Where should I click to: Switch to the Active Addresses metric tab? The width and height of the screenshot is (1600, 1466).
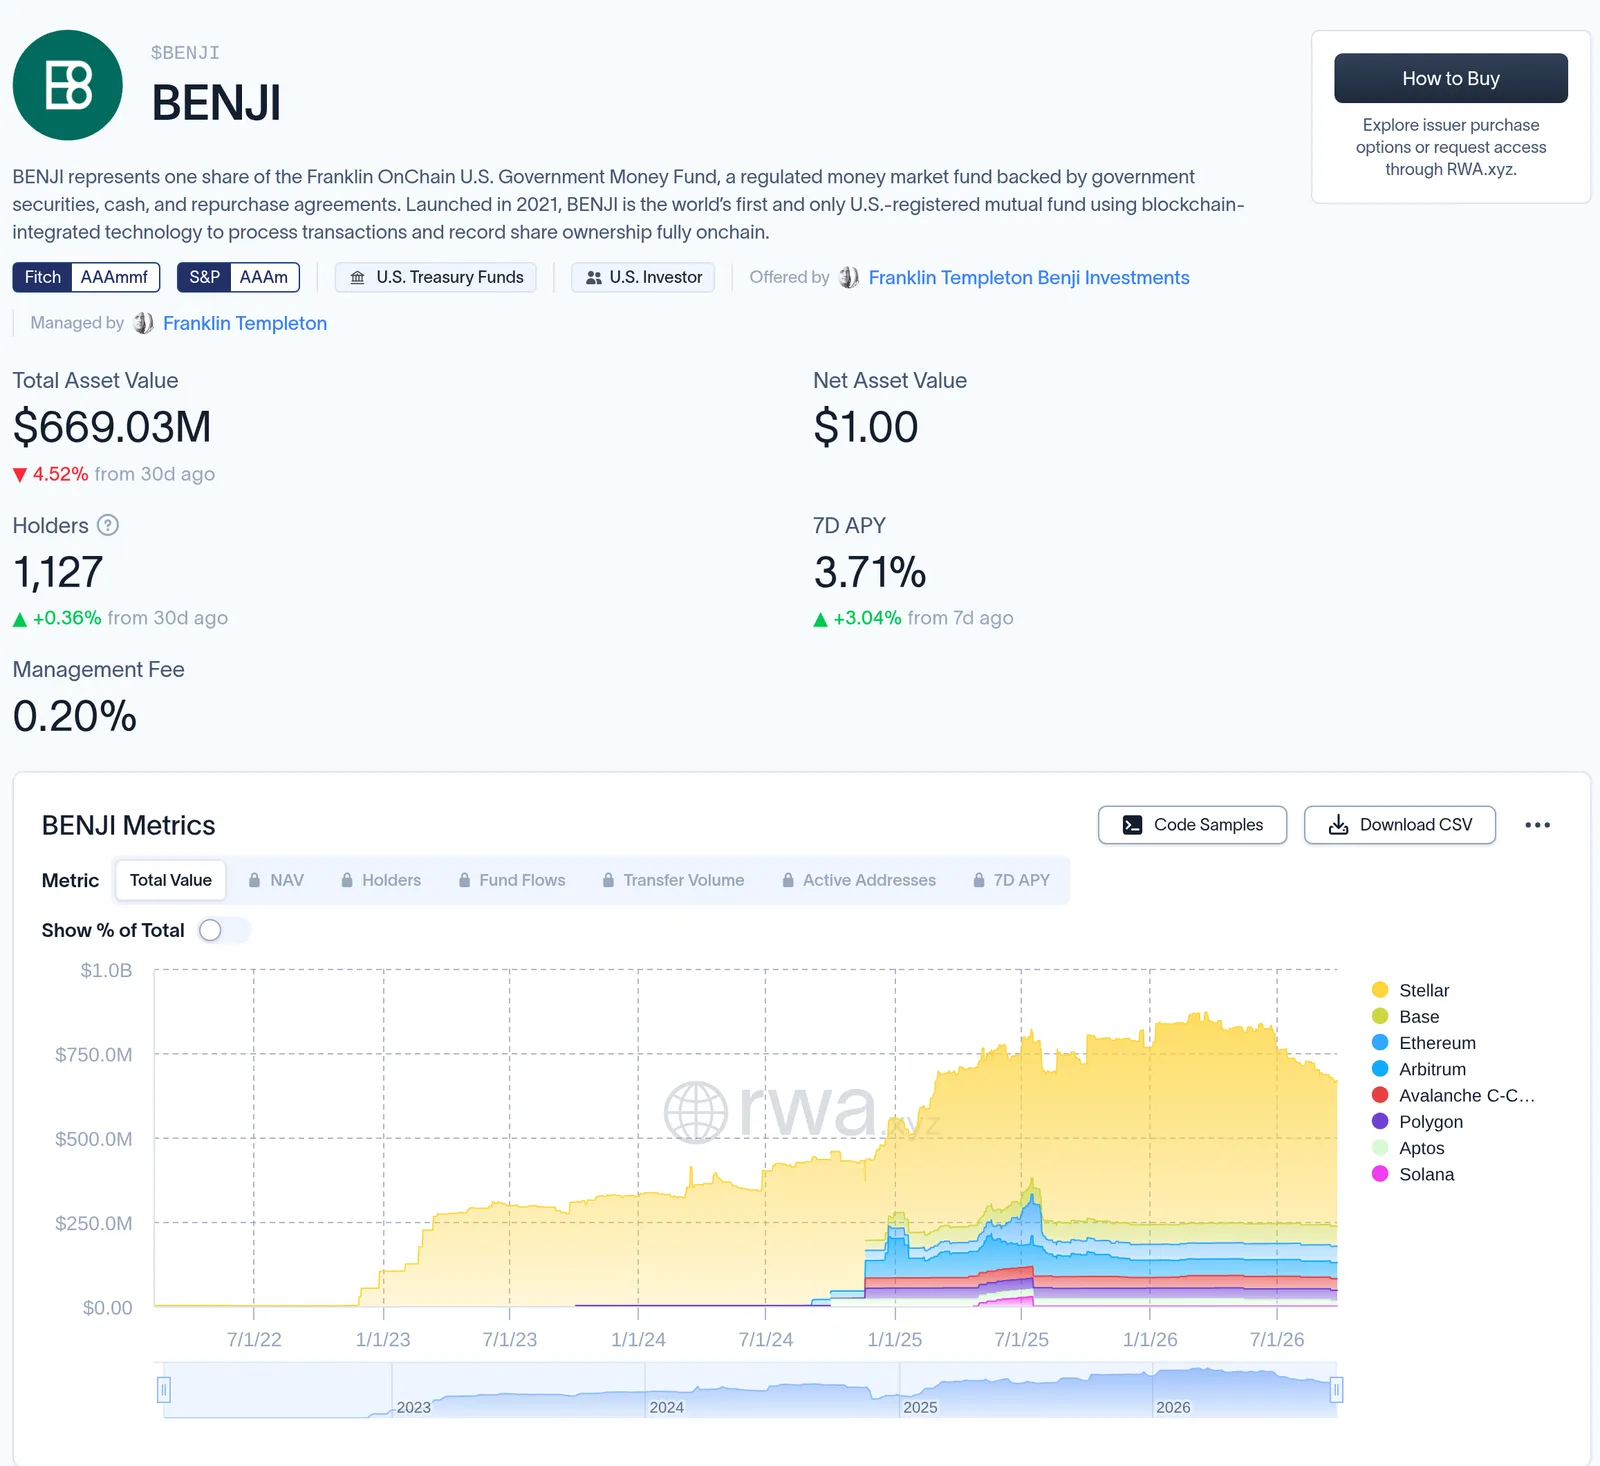(859, 880)
